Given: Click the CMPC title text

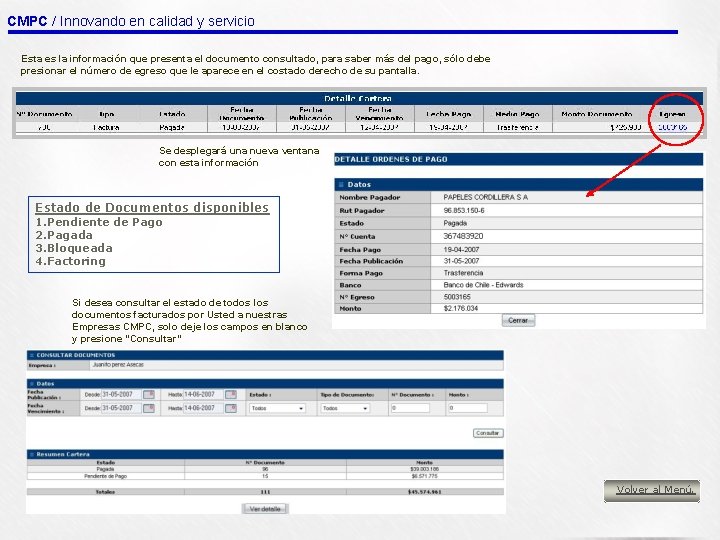Looking at the screenshot, I should 27,21.
